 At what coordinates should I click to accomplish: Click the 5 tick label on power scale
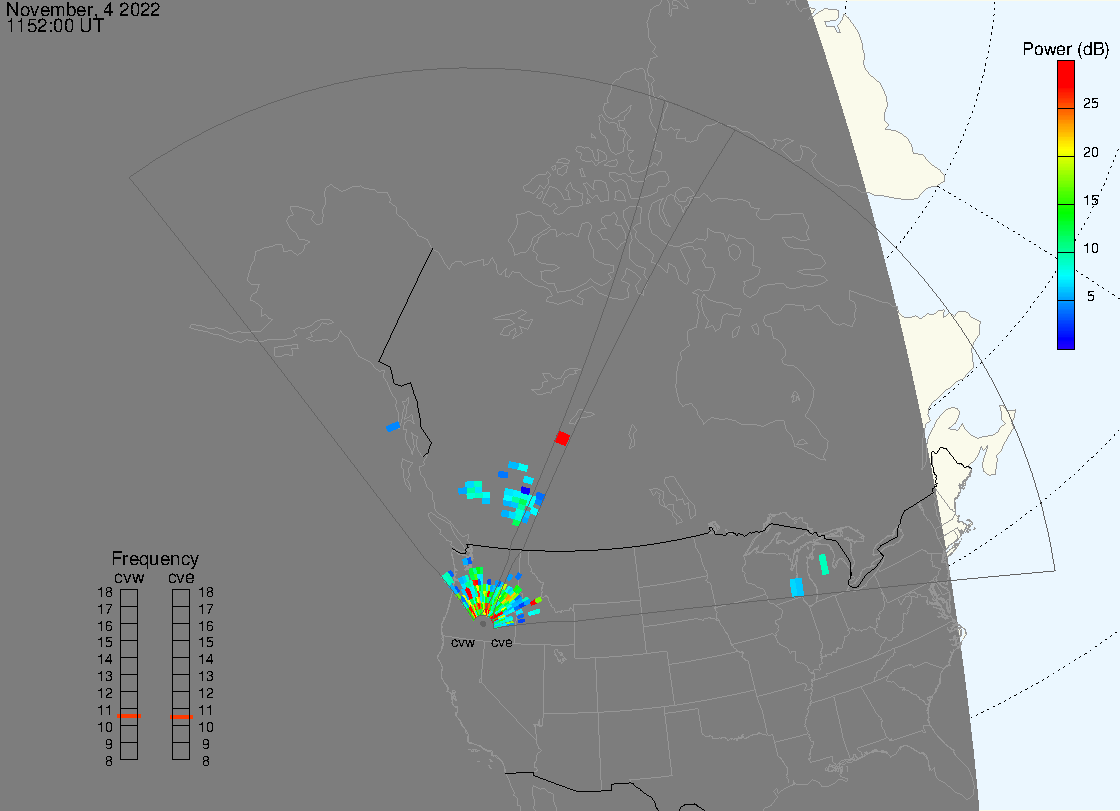(x=1090, y=296)
